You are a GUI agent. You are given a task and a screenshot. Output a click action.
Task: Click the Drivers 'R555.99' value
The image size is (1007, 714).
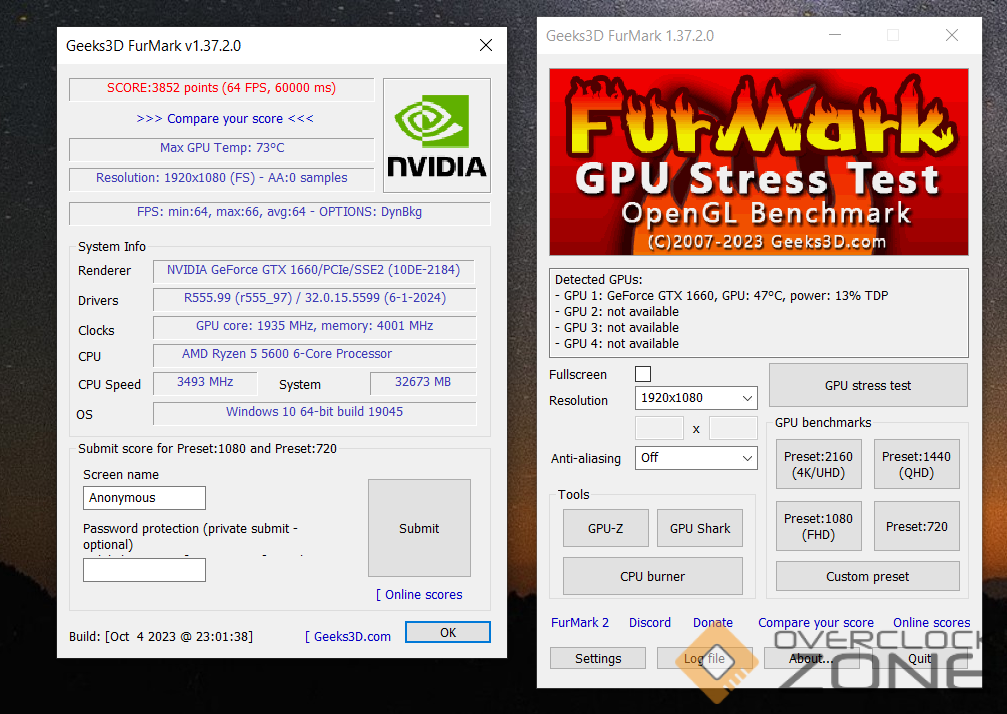click(314, 299)
